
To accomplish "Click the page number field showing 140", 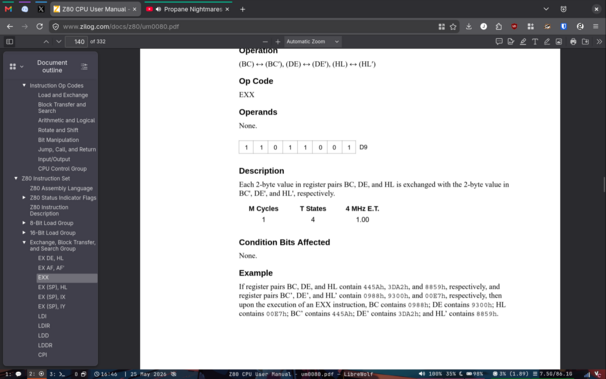I will pyautogui.click(x=77, y=42).
